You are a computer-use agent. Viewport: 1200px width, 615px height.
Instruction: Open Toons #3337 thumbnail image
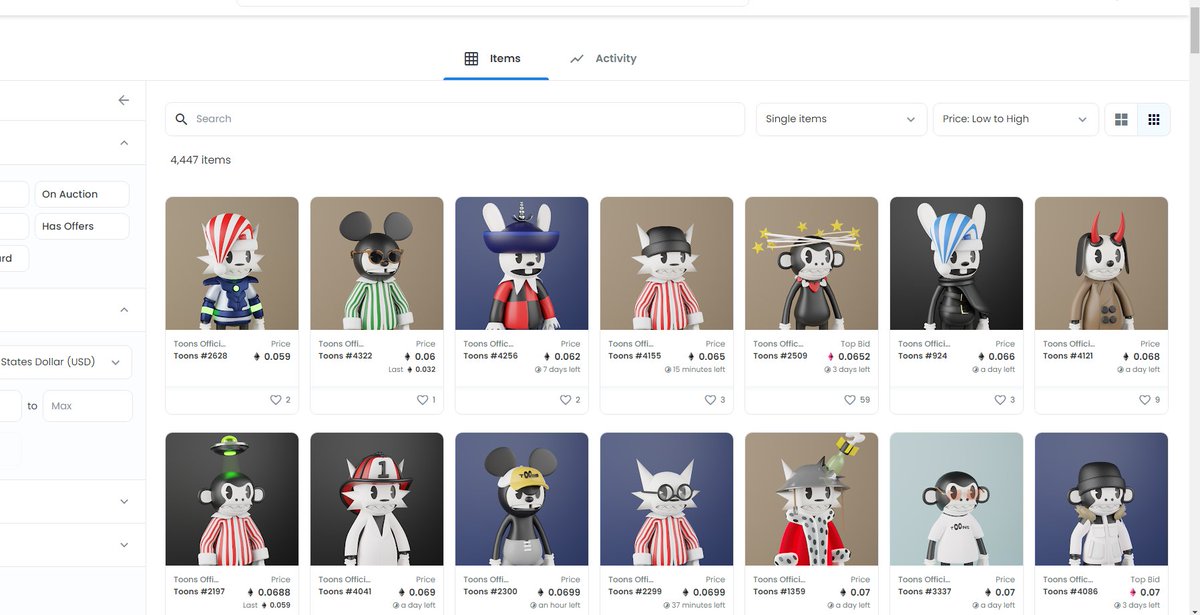pyautogui.click(x=957, y=499)
